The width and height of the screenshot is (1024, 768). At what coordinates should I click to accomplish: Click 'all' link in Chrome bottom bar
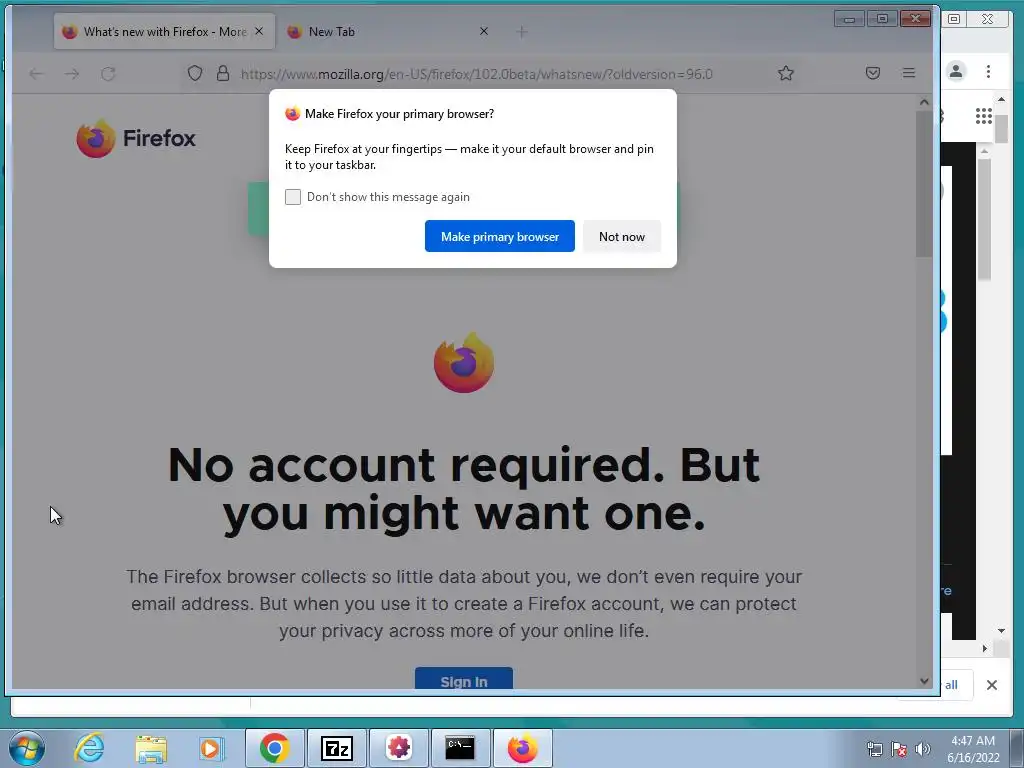point(951,685)
